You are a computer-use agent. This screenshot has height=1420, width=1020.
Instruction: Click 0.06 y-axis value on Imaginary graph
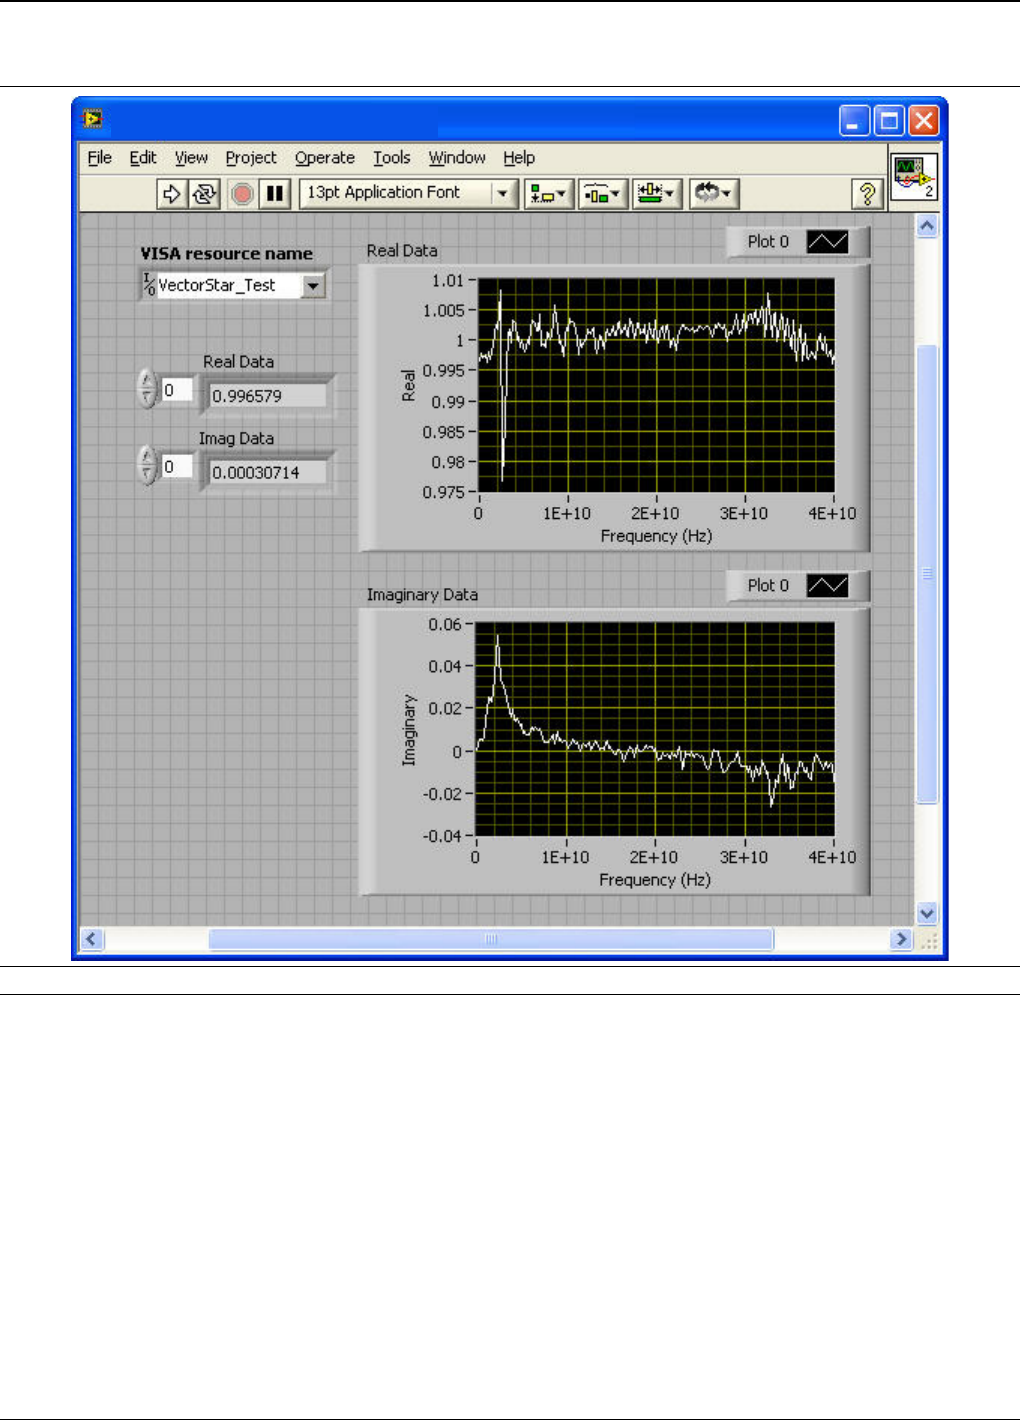tap(445, 625)
